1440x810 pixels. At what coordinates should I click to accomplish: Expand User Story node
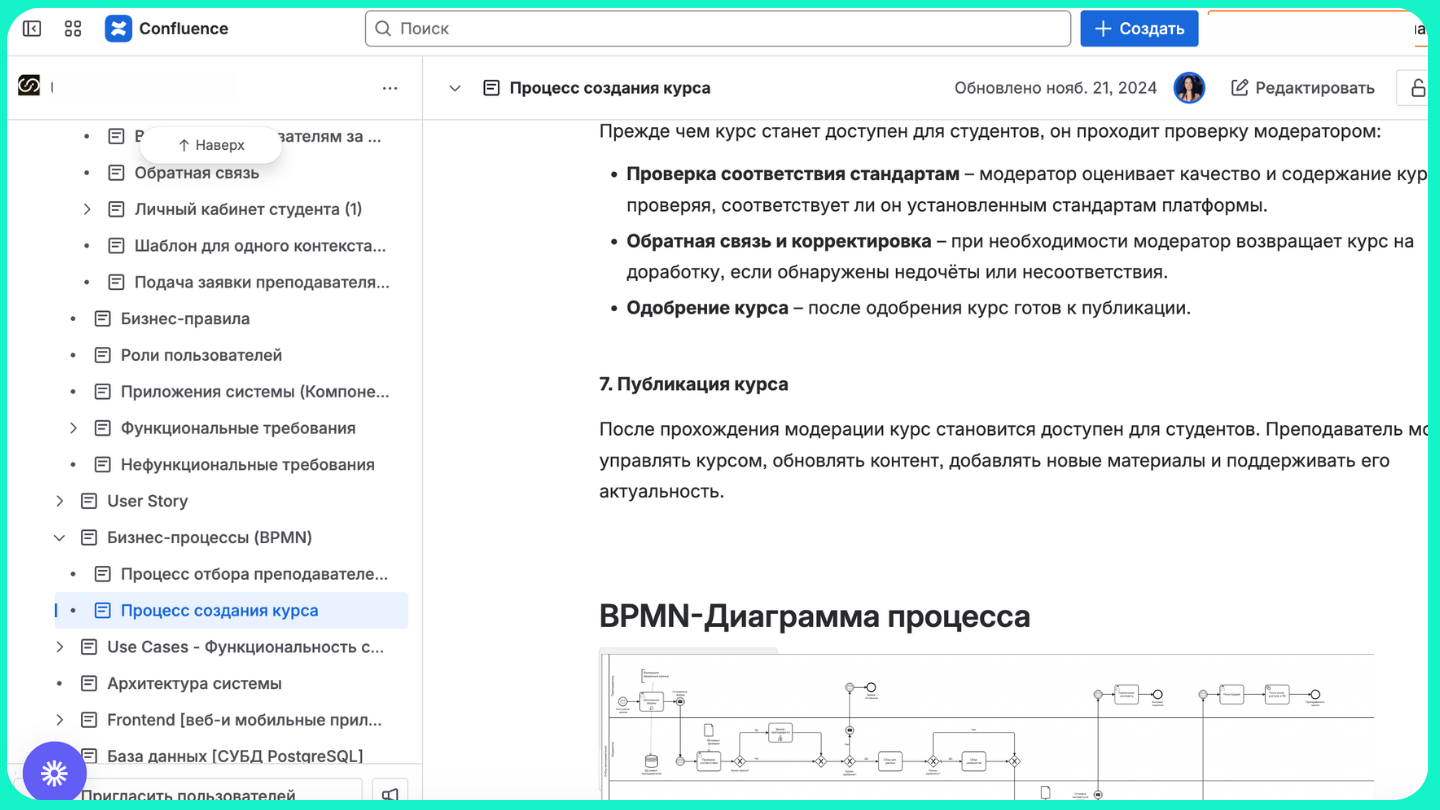tap(59, 501)
